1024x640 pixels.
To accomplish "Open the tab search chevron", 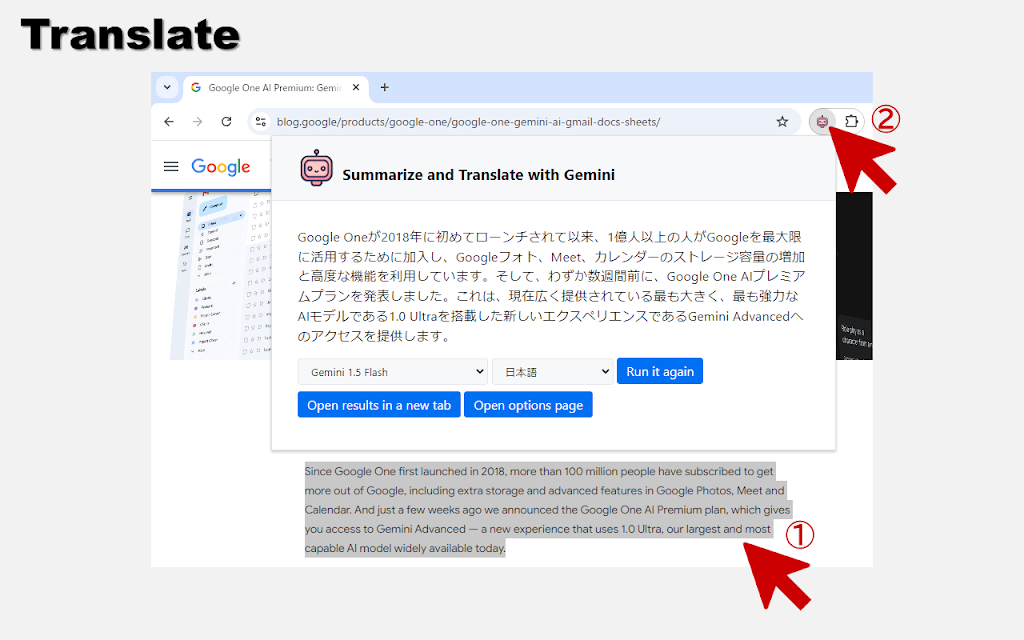I will [x=167, y=88].
